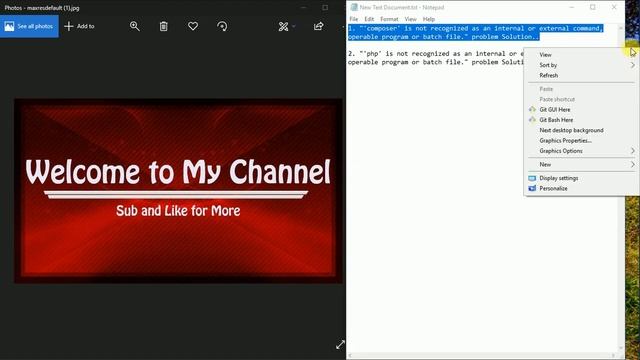Click the Personalize icon
The width and height of the screenshot is (640, 360).
[x=532, y=188]
